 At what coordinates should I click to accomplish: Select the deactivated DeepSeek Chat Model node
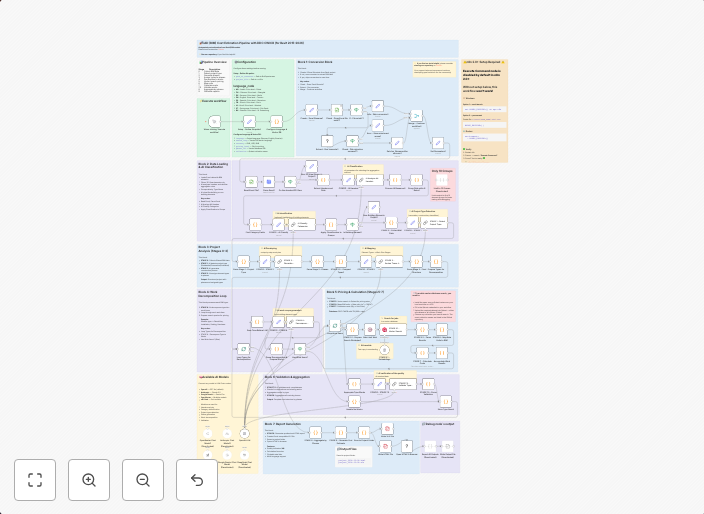(x=245, y=455)
